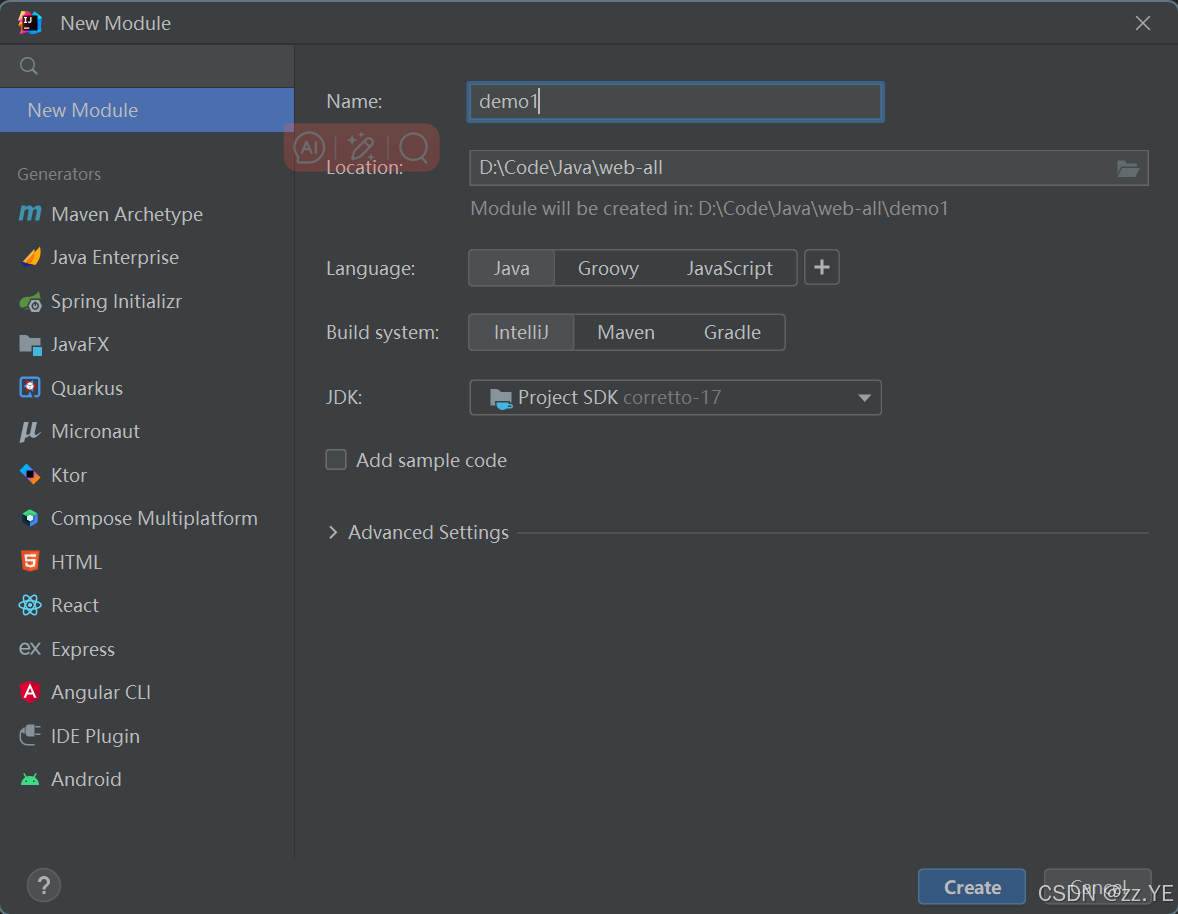
Task: Click the Compose Multiplatform icon
Action: pos(30,518)
